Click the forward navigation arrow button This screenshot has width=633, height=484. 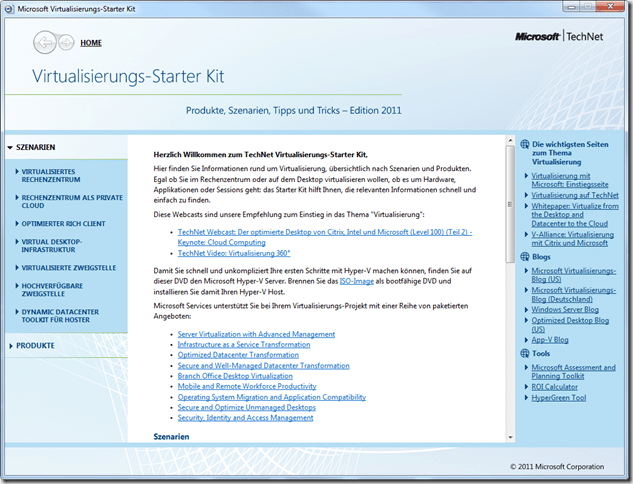pyautogui.click(x=66, y=42)
